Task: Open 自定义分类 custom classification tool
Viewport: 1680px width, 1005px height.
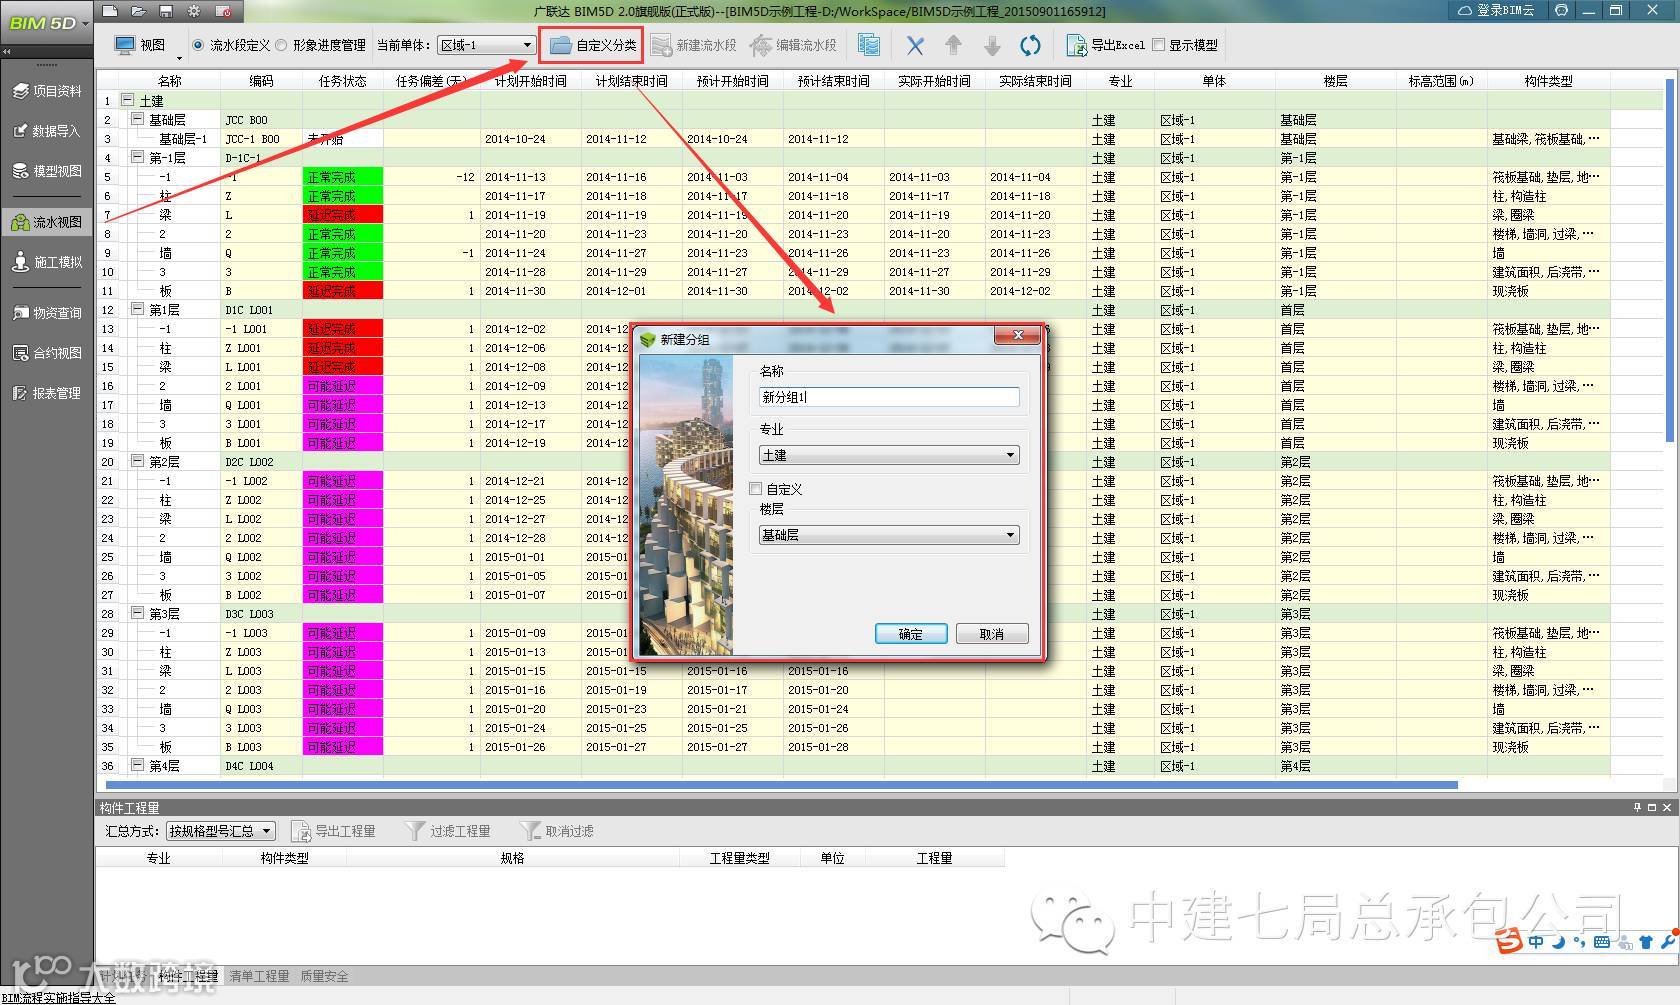Action: 592,45
